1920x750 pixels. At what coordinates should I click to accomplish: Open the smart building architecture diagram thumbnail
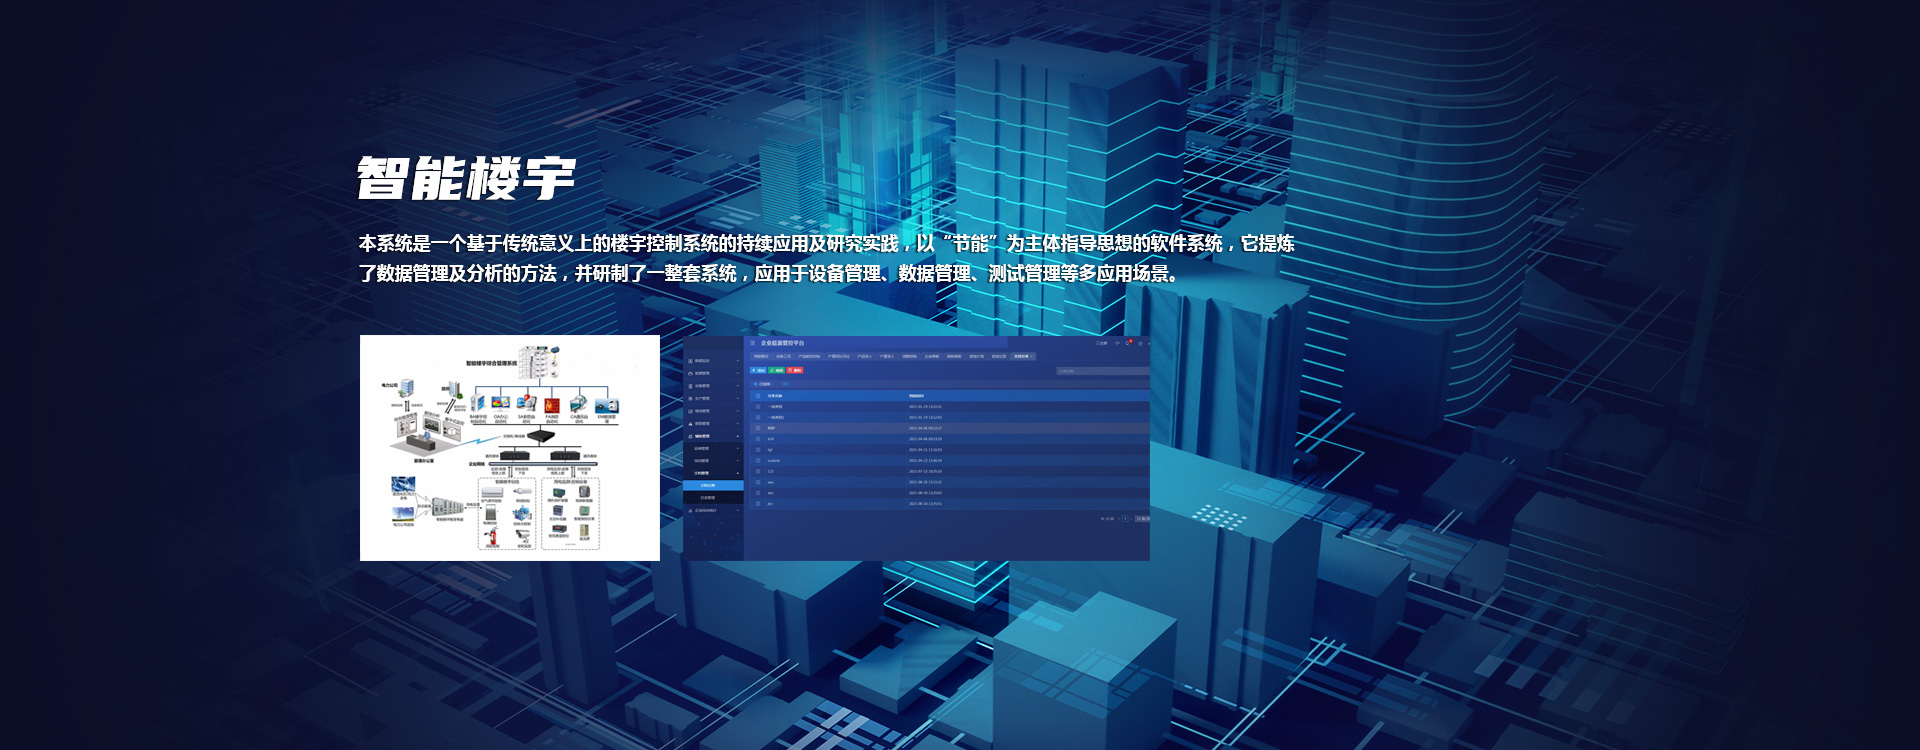[x=510, y=448]
